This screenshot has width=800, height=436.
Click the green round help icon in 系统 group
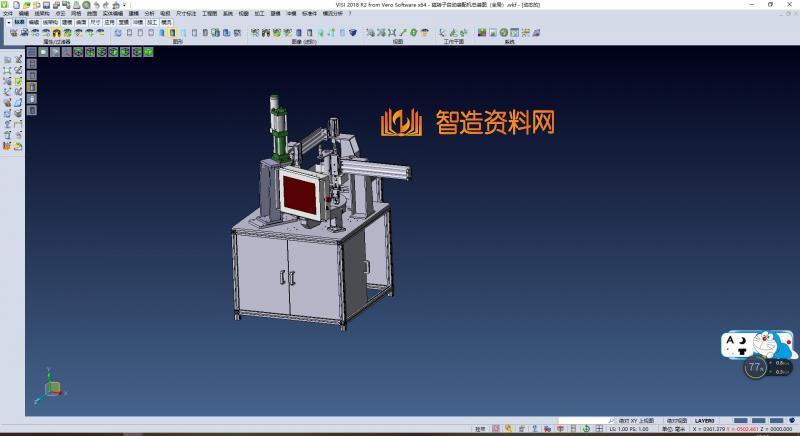click(503, 32)
